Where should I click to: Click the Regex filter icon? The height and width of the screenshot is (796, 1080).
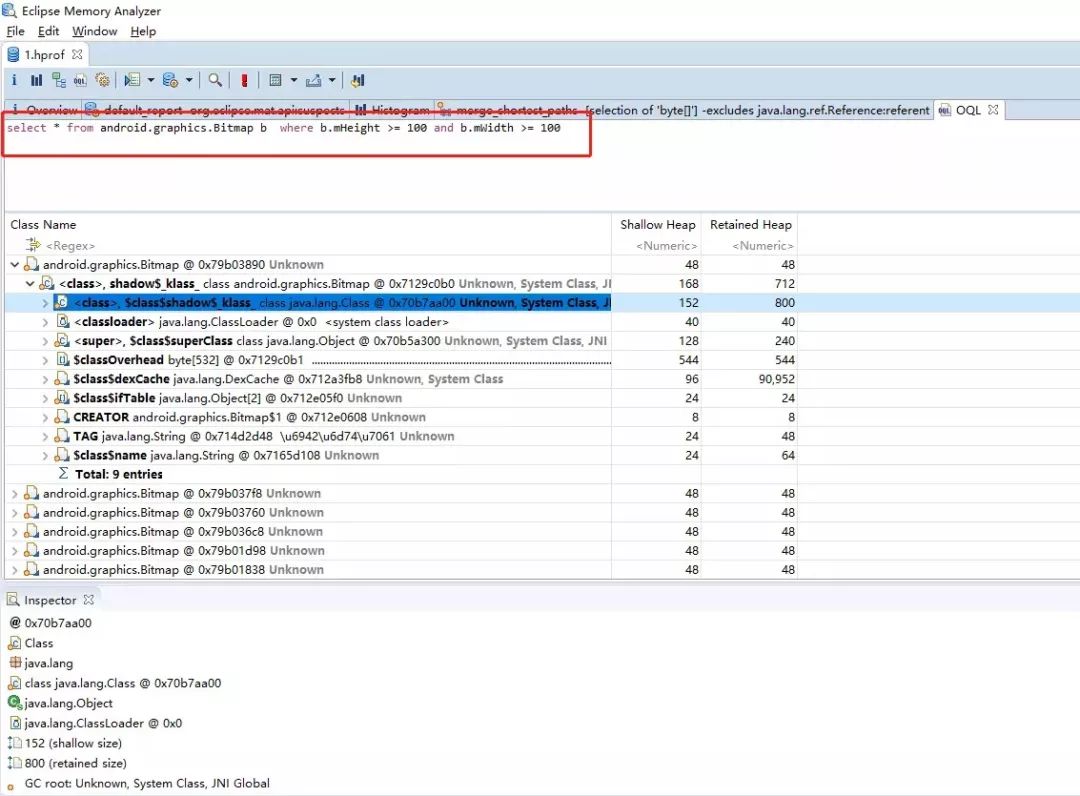coord(32,244)
